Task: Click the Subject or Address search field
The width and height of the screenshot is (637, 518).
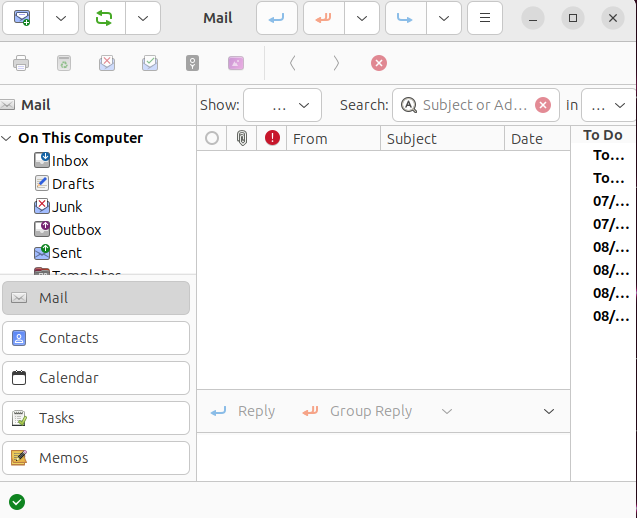Action: pyautogui.click(x=474, y=105)
